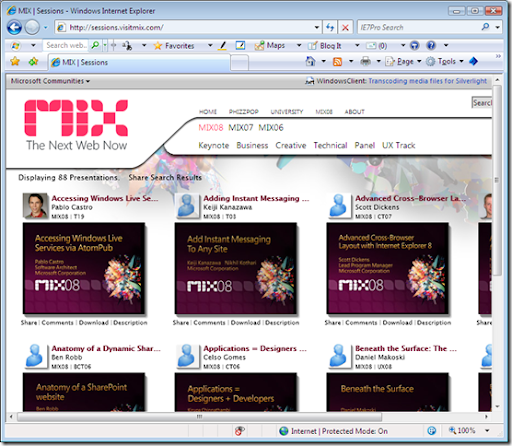Open the Page menu dropdown

[404, 61]
